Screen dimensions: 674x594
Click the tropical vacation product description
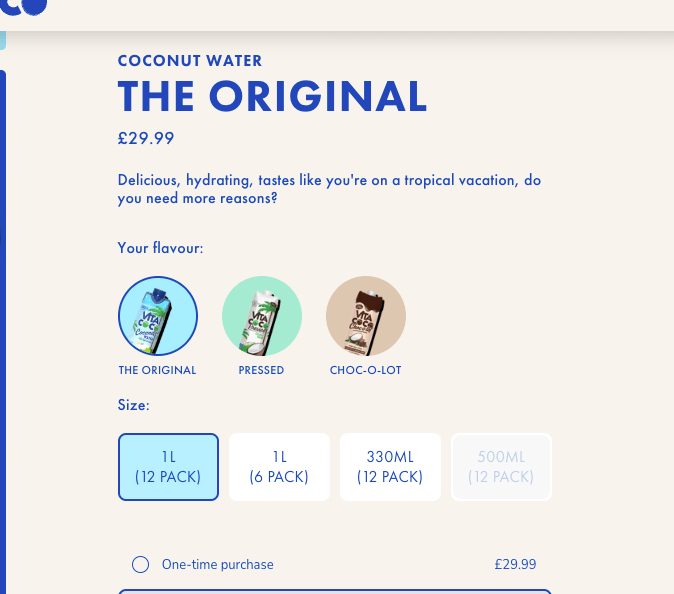(329, 189)
